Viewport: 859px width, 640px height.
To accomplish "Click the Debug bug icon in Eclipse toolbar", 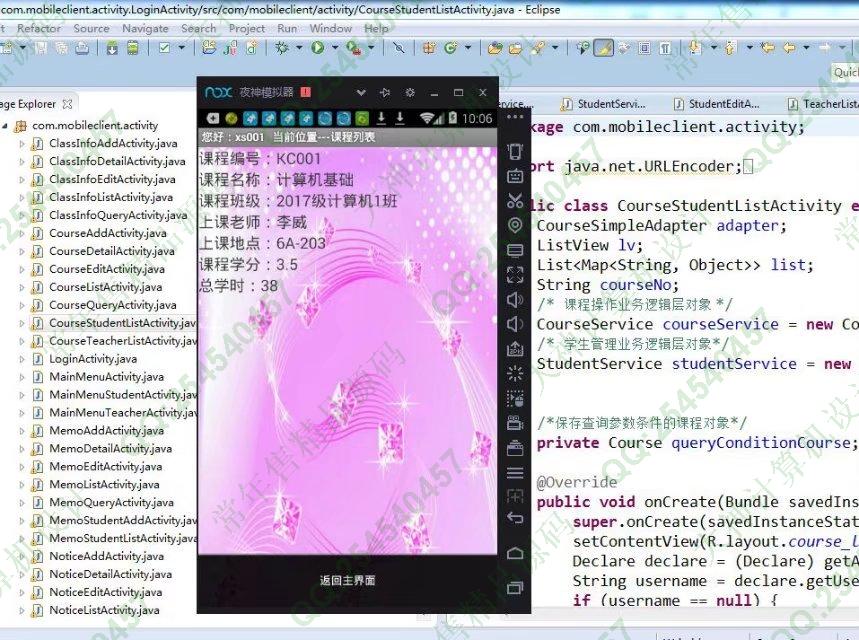I will pos(283,47).
